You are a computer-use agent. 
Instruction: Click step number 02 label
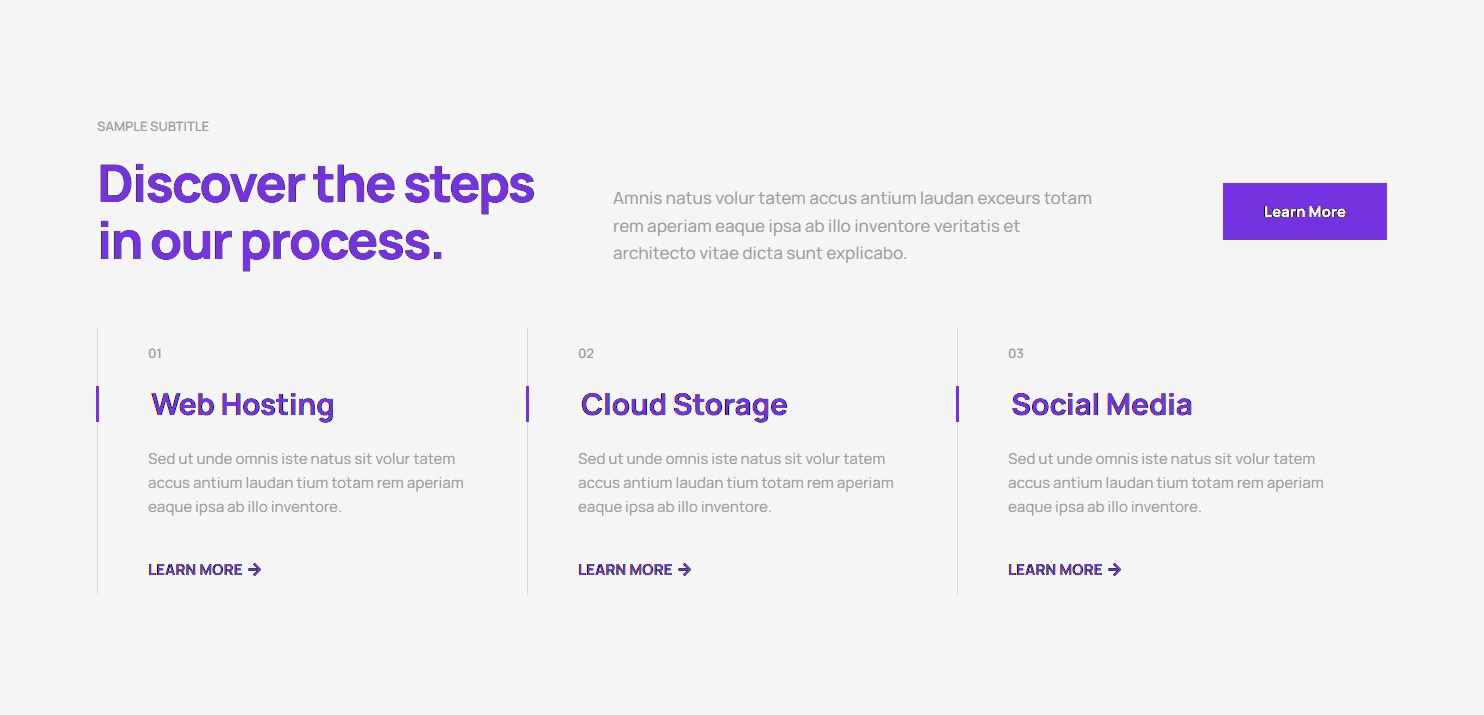pos(586,354)
